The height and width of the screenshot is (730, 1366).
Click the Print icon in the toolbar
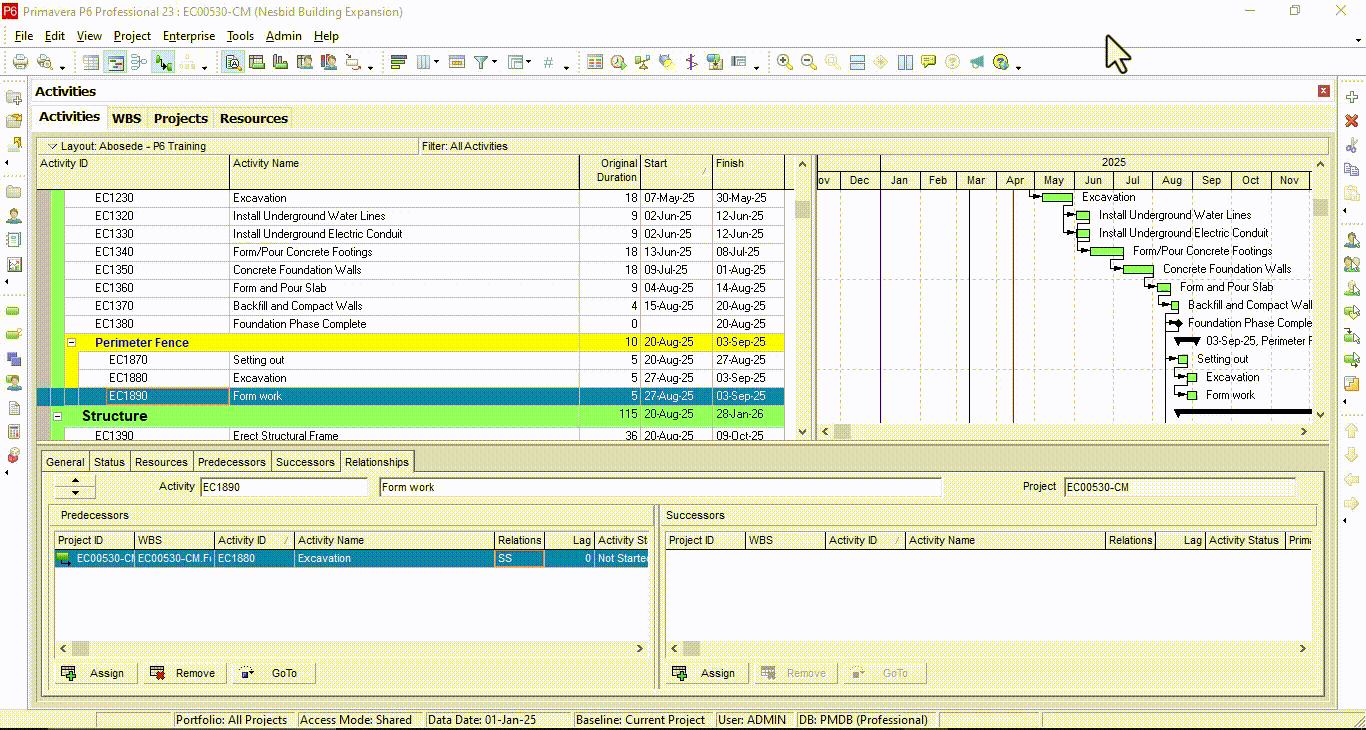(x=20, y=62)
